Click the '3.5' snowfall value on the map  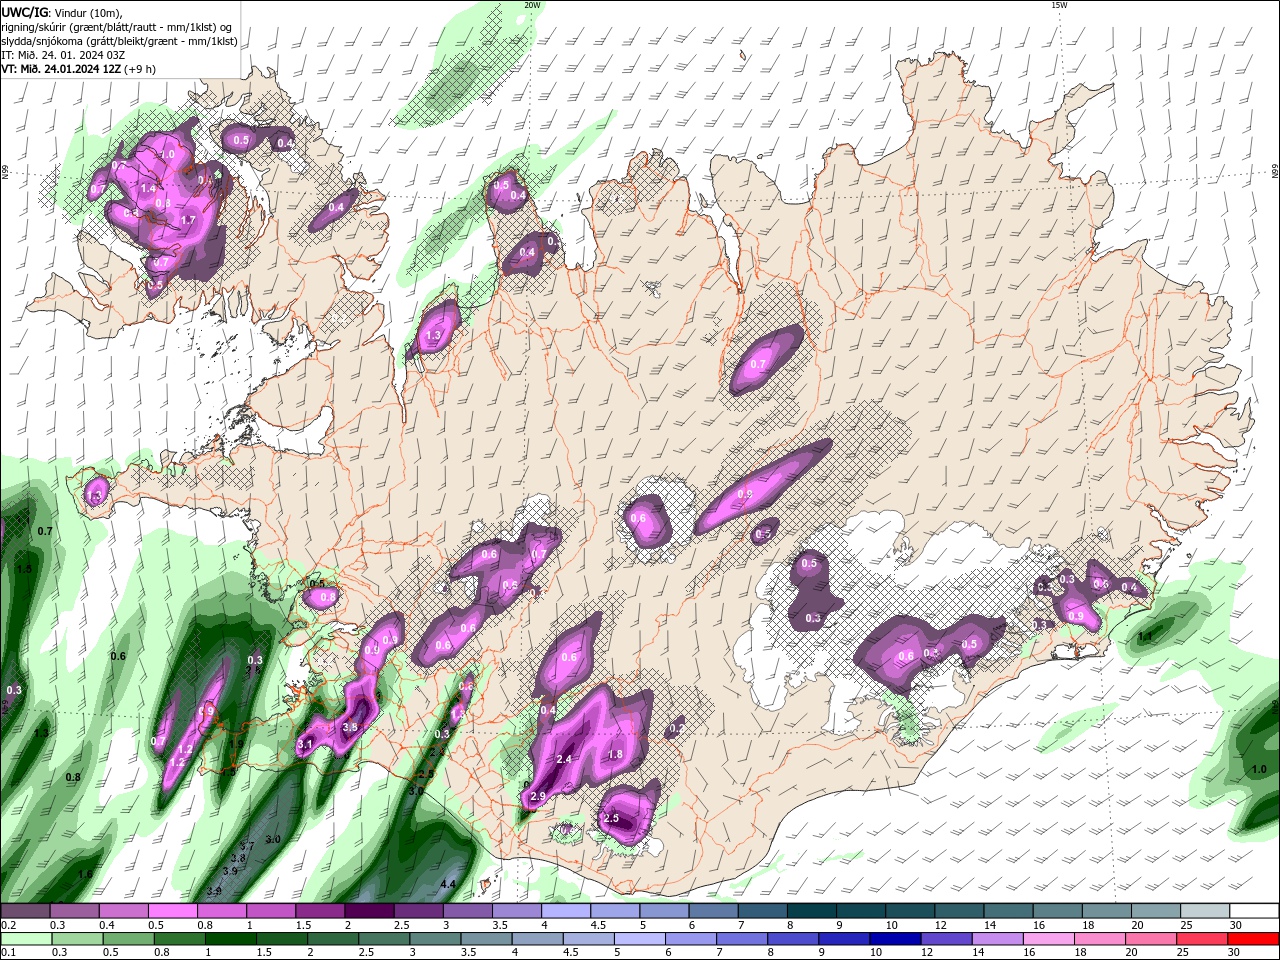click(x=350, y=727)
